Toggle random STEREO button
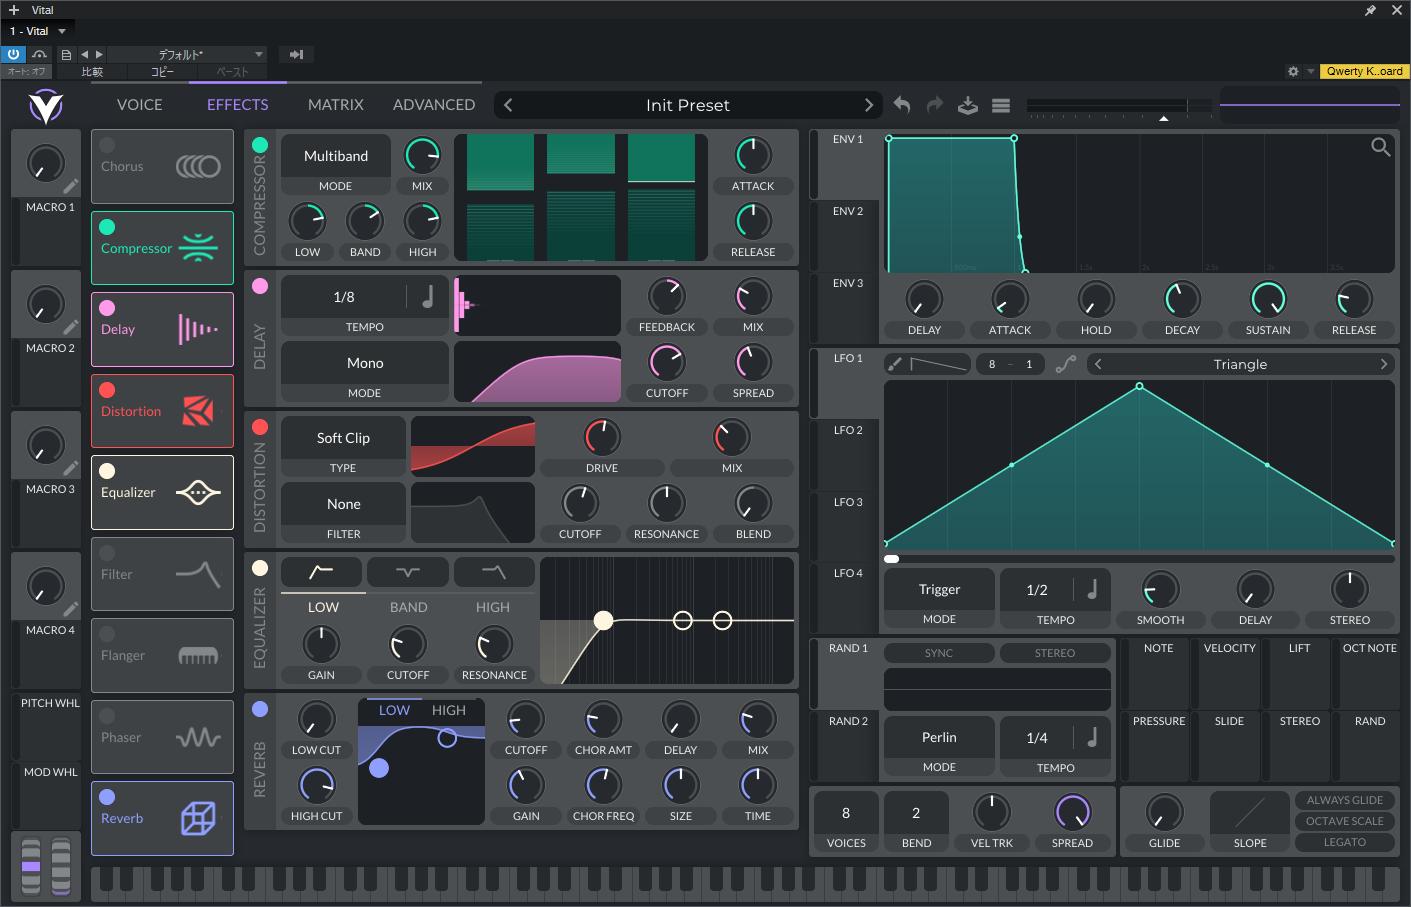The height and width of the screenshot is (907, 1411). (1055, 653)
